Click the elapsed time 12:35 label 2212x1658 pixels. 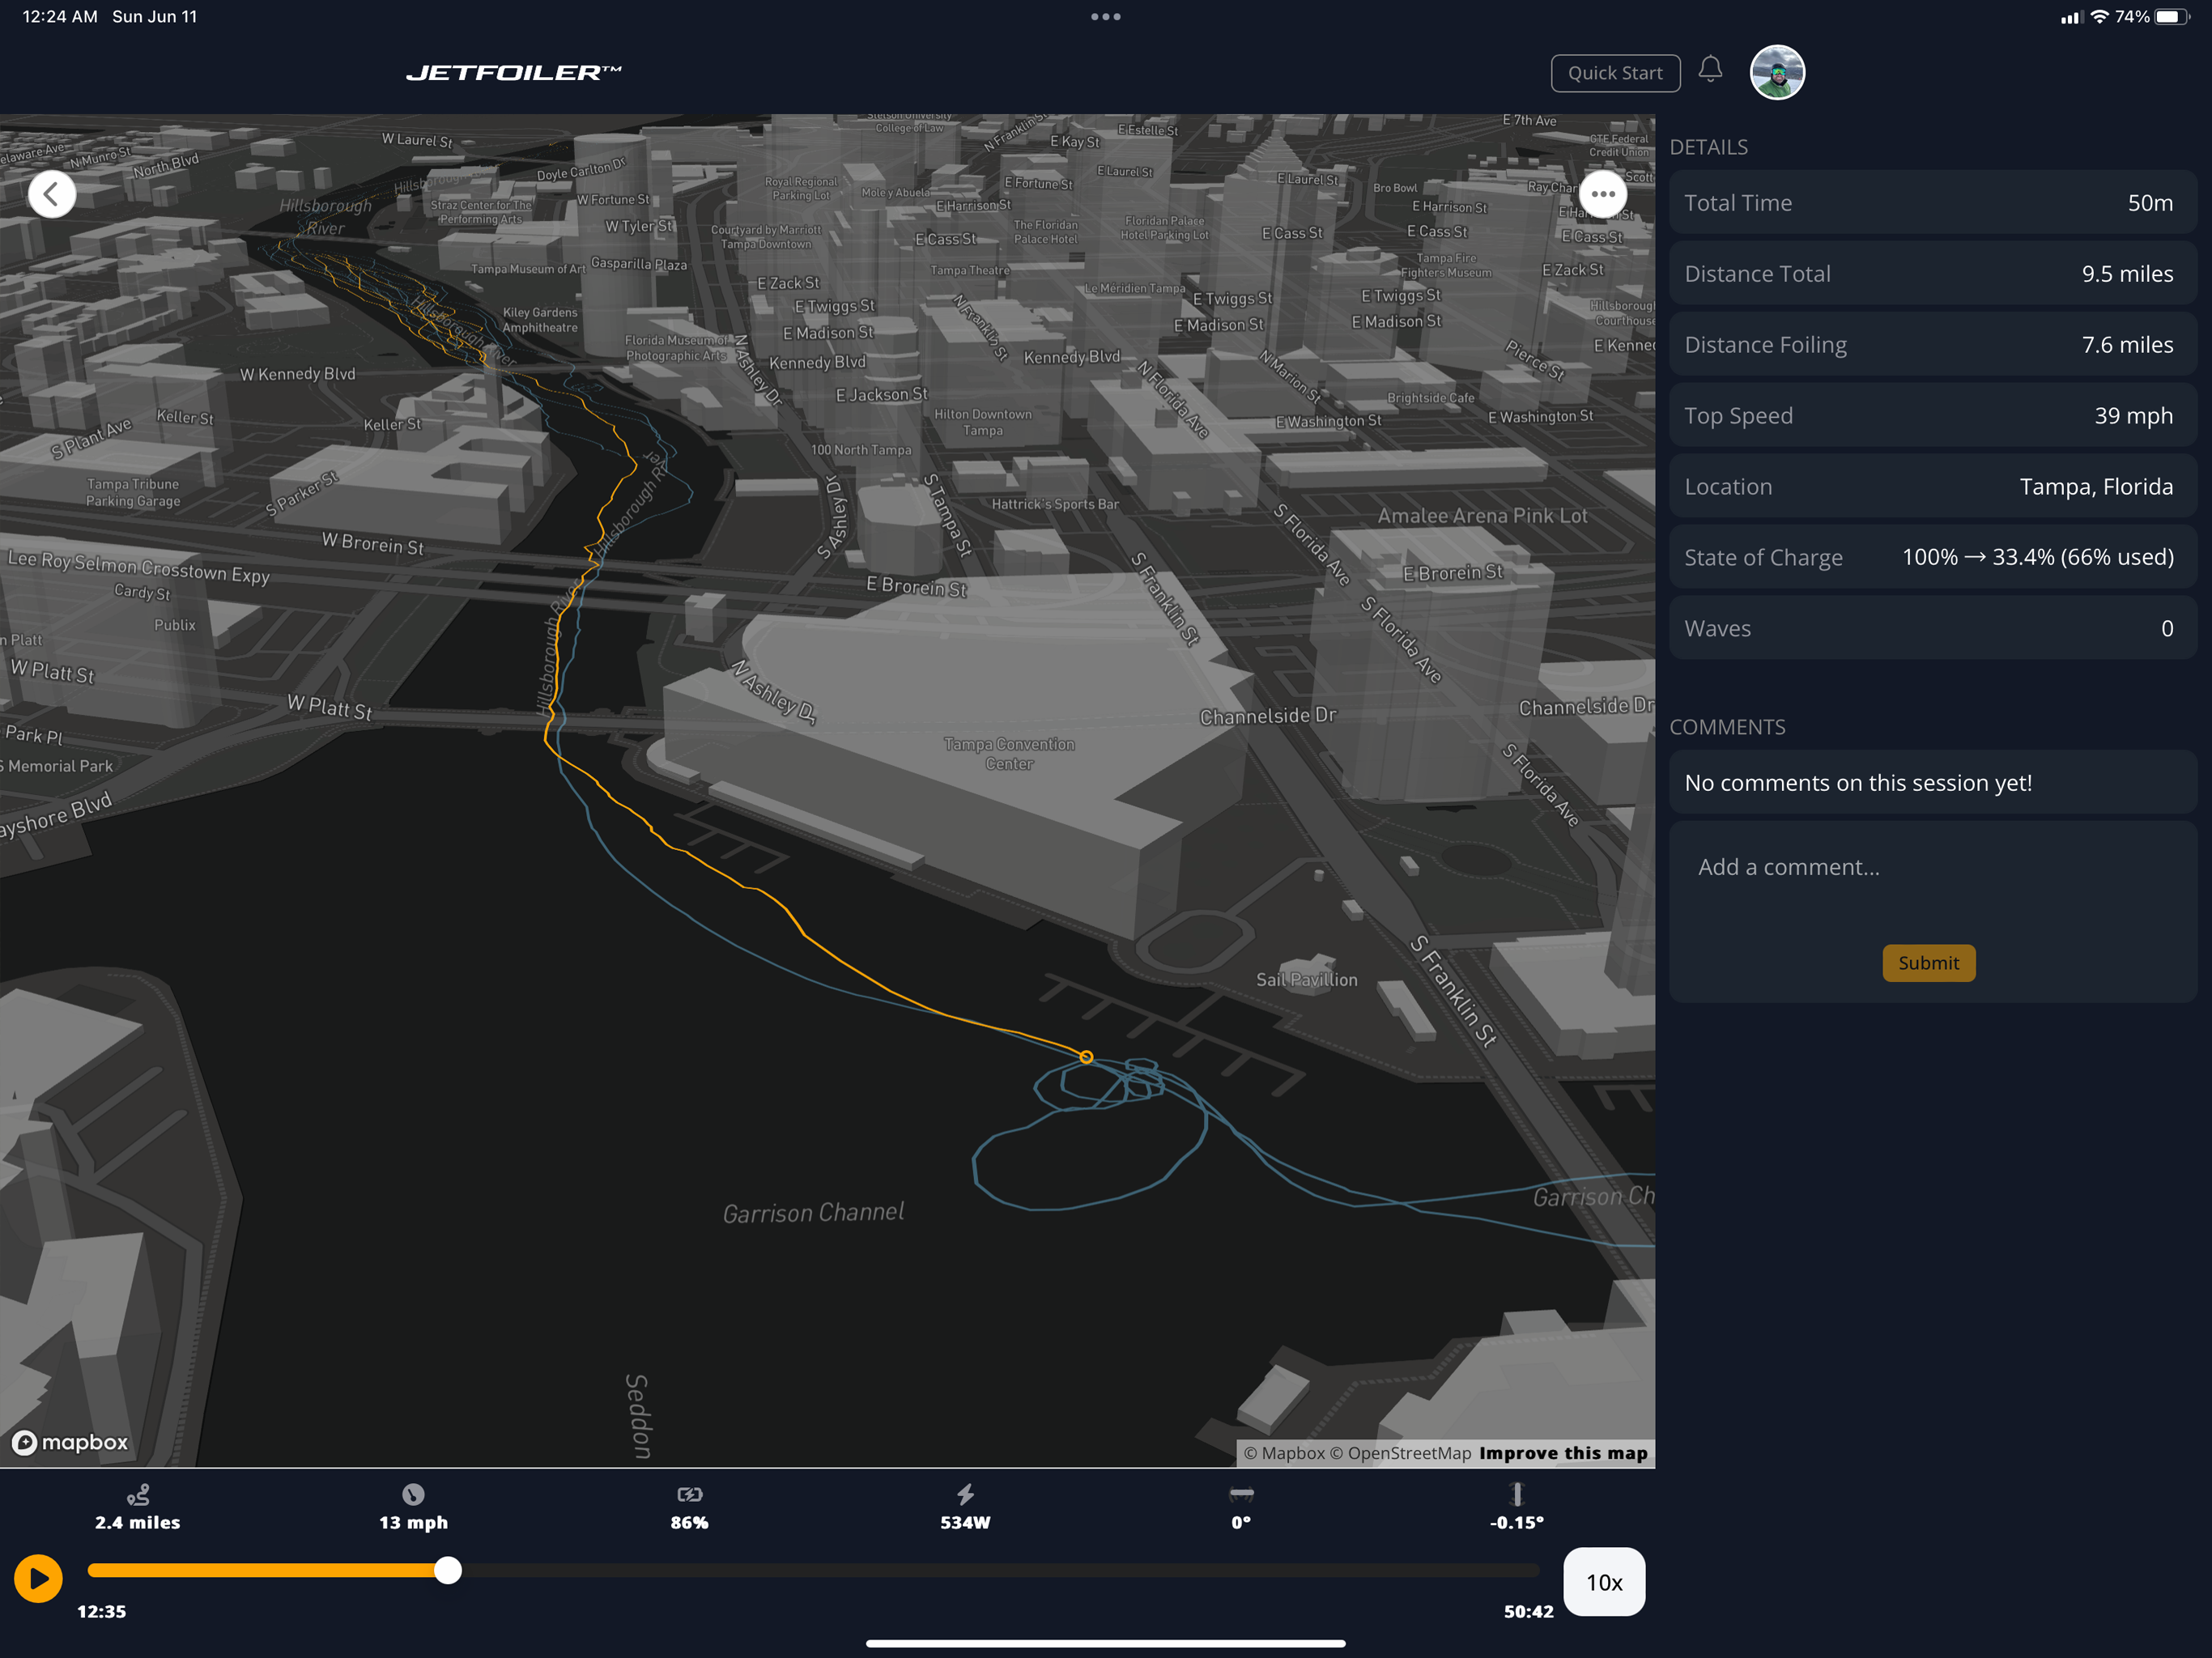pos(102,1611)
